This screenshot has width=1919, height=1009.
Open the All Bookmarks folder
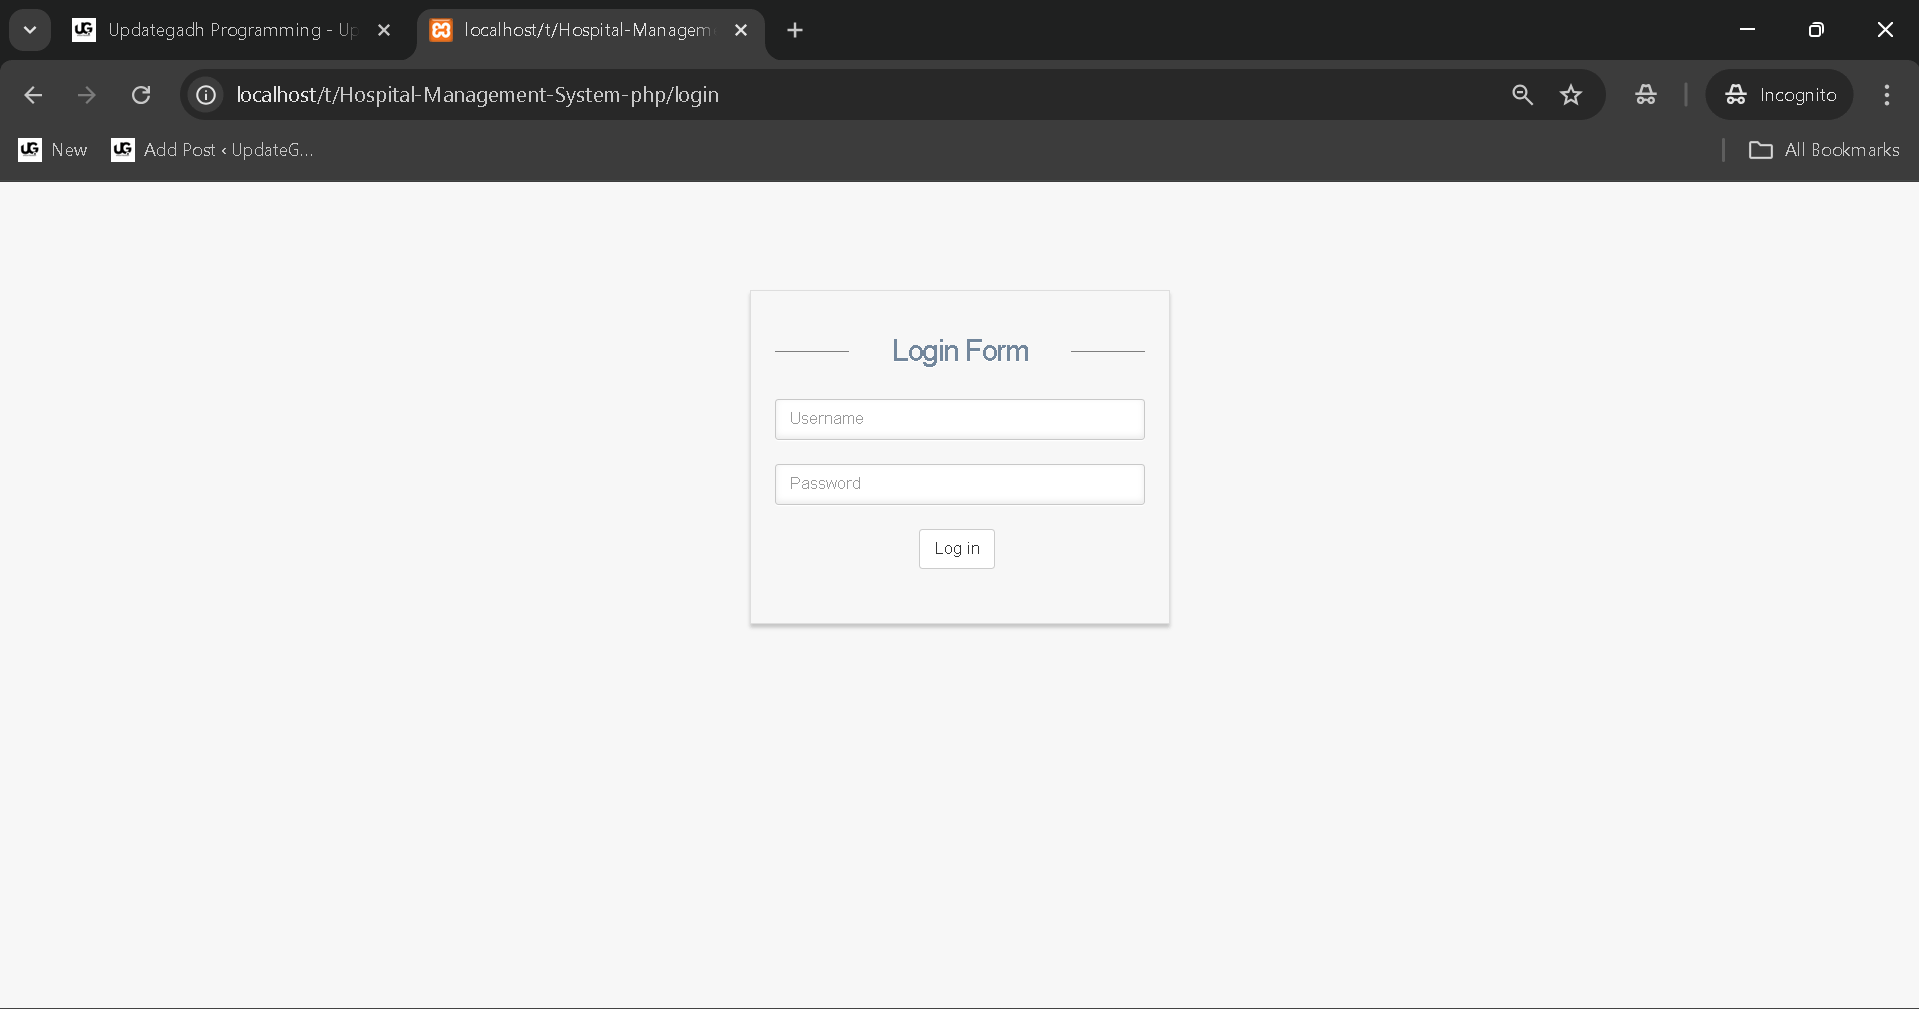point(1824,150)
